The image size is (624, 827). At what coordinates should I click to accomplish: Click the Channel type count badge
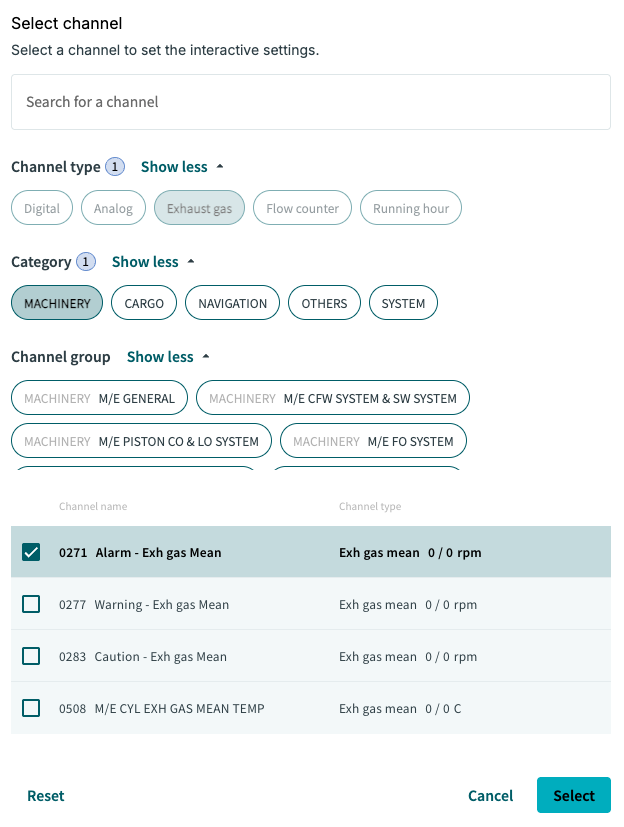click(x=115, y=167)
